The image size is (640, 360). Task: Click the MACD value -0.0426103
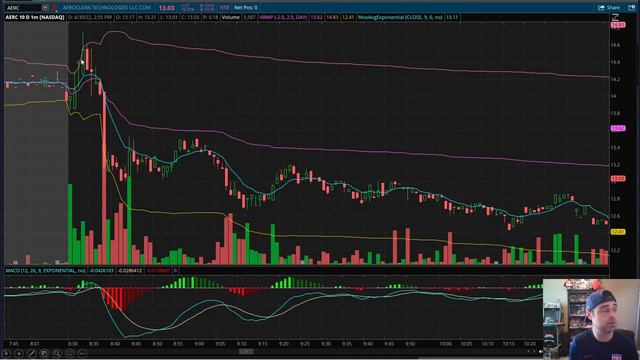coord(101,271)
